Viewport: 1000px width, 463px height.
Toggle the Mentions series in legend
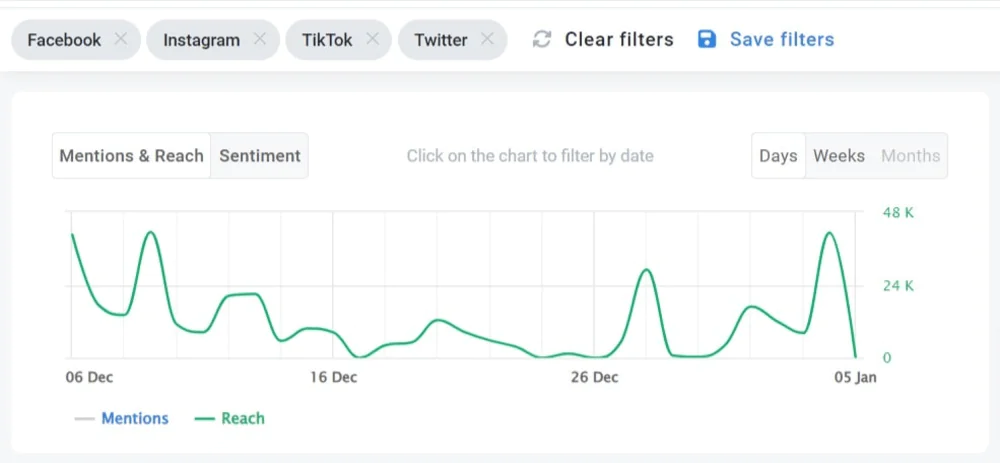click(135, 418)
